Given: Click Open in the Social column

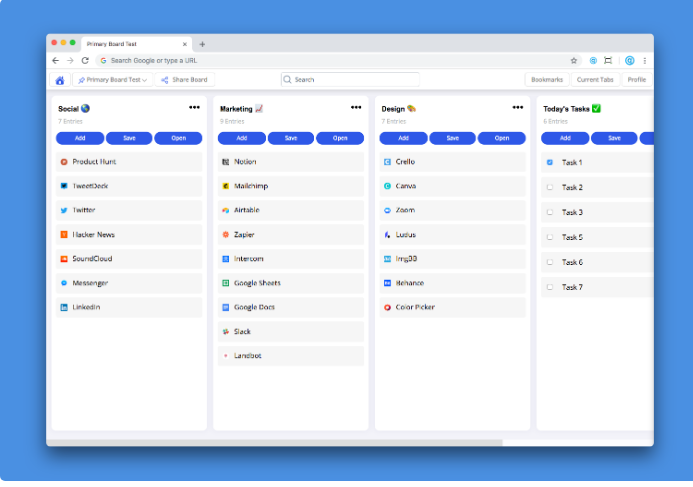Looking at the screenshot, I should click(179, 138).
